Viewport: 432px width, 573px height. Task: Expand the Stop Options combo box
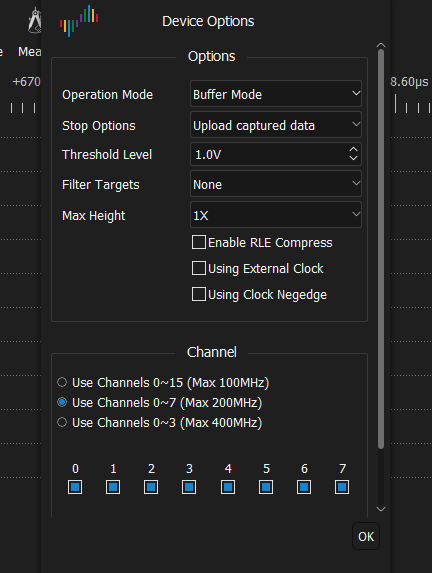click(276, 125)
